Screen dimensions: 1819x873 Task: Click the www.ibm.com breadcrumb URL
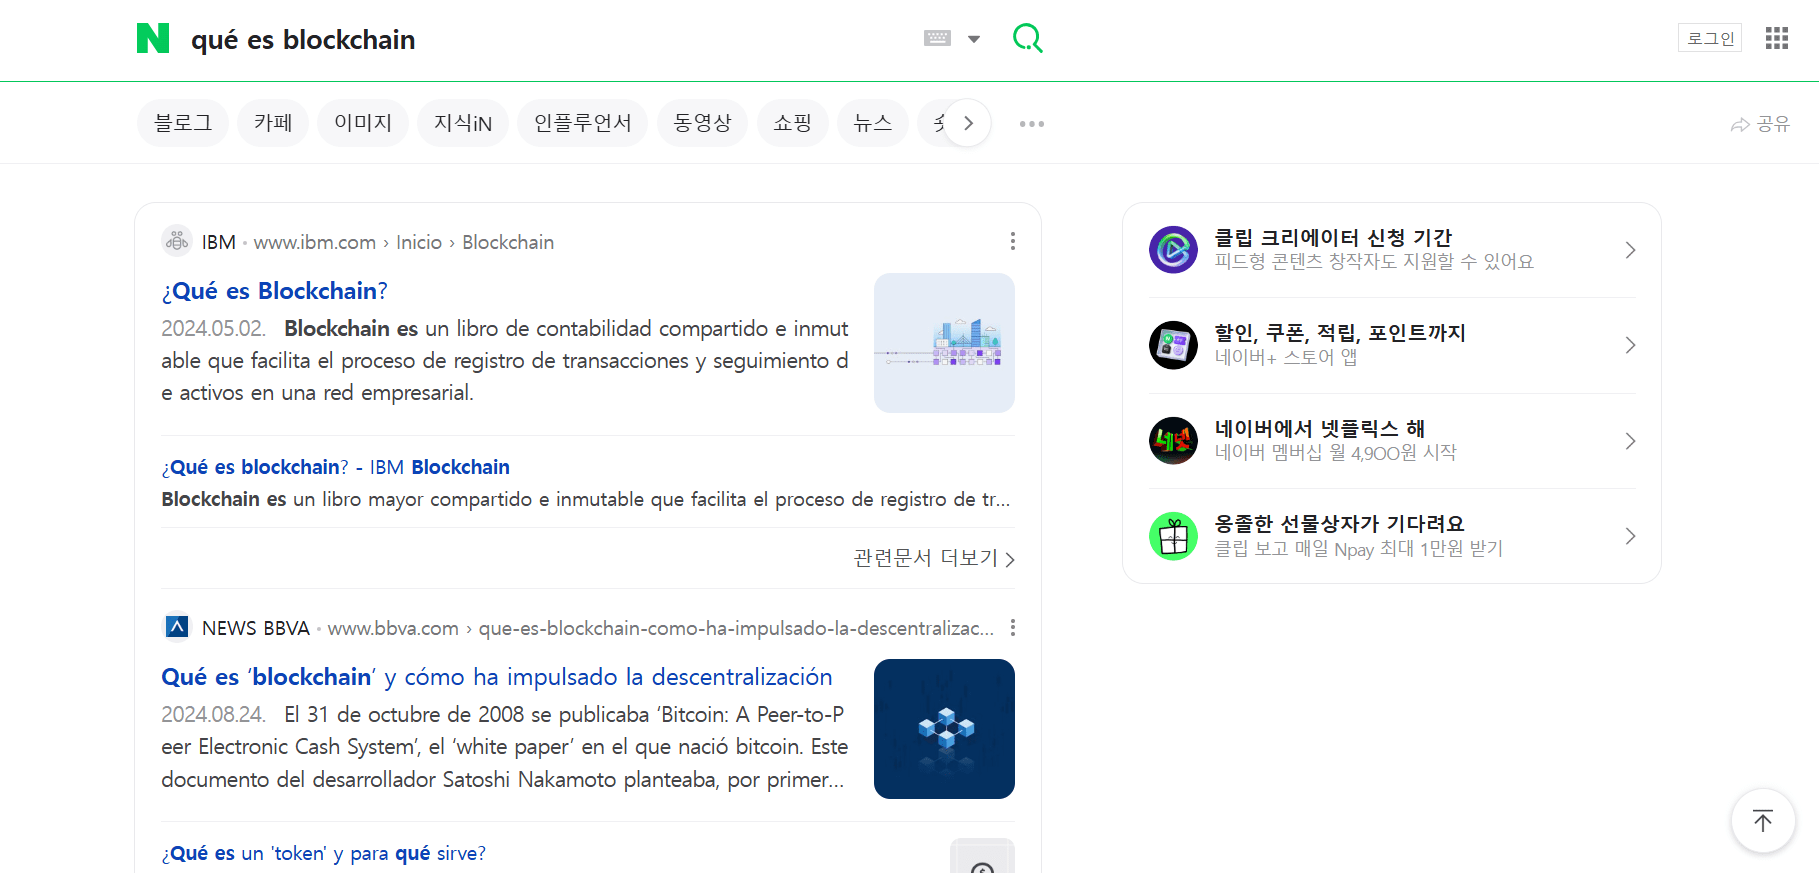point(314,242)
